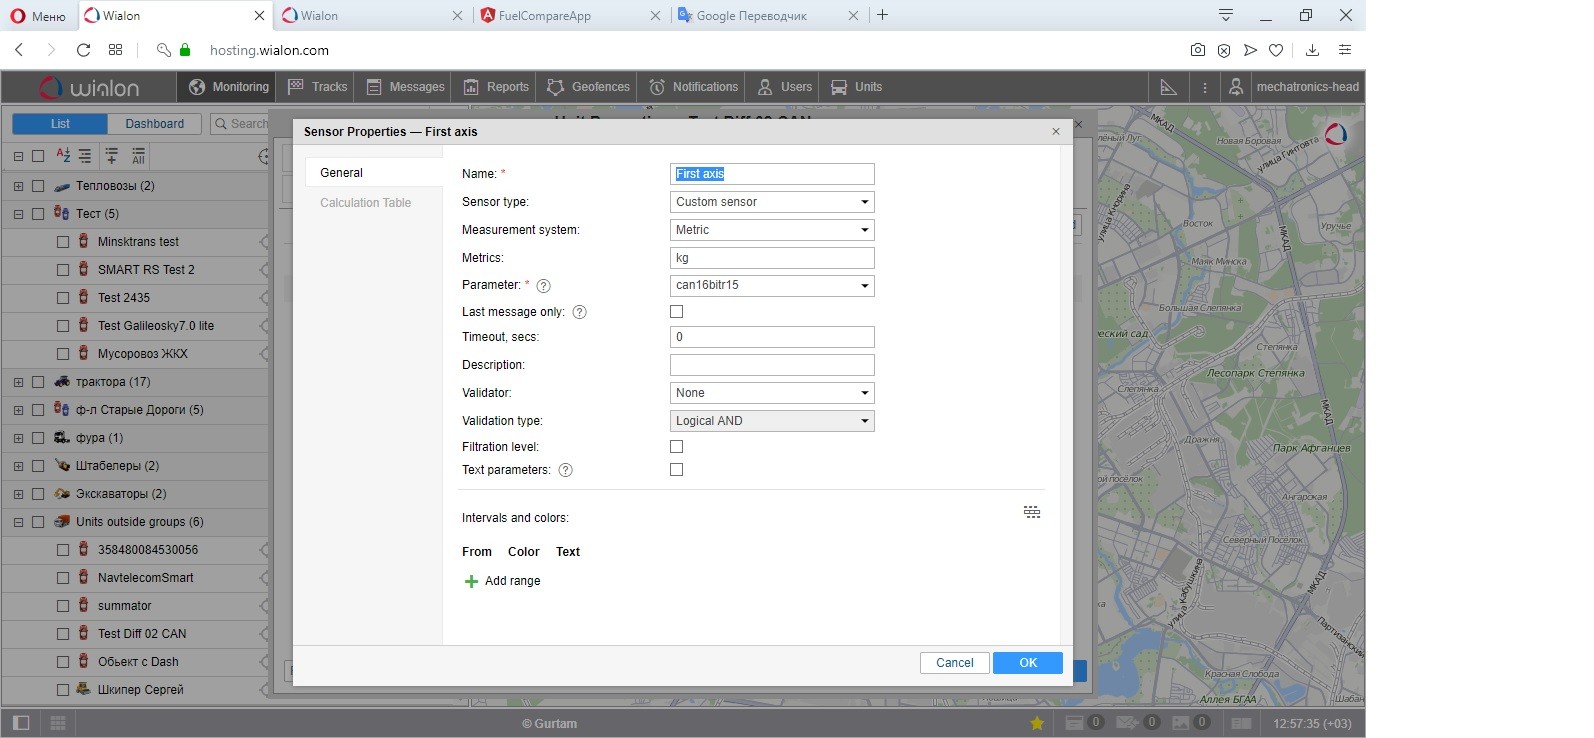This screenshot has width=1594, height=738.
Task: Open the measuring tools icon in top bar
Action: pyautogui.click(x=1168, y=87)
